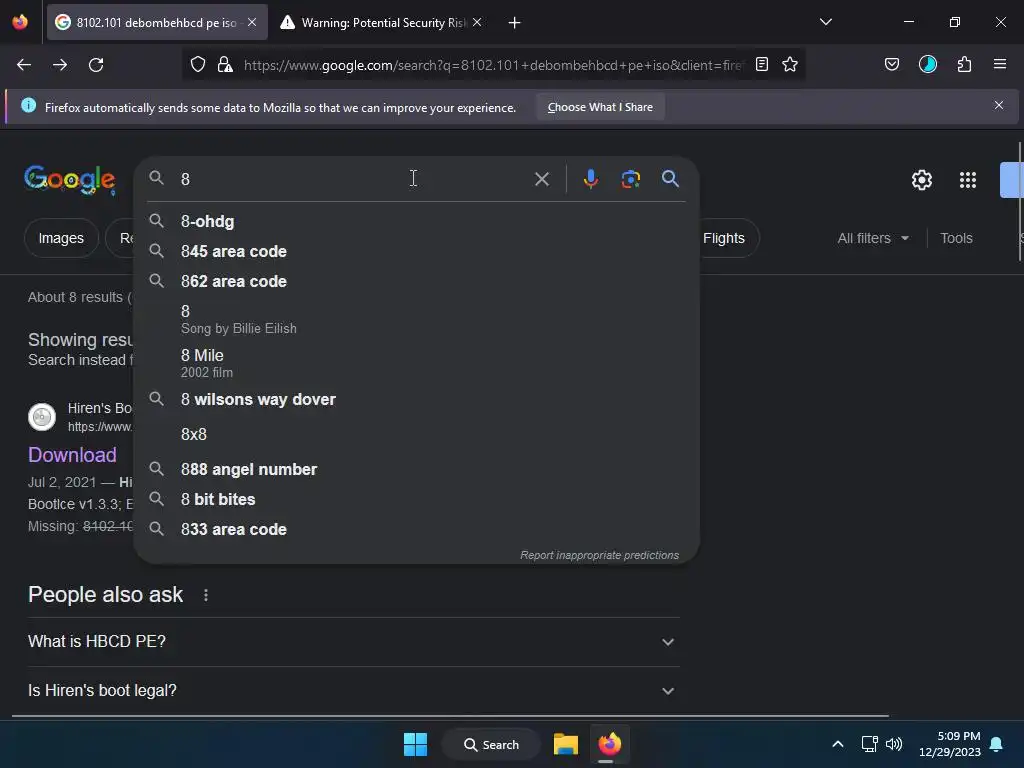Search by image with Google Lens
The image size is (1024, 768).
pos(630,179)
